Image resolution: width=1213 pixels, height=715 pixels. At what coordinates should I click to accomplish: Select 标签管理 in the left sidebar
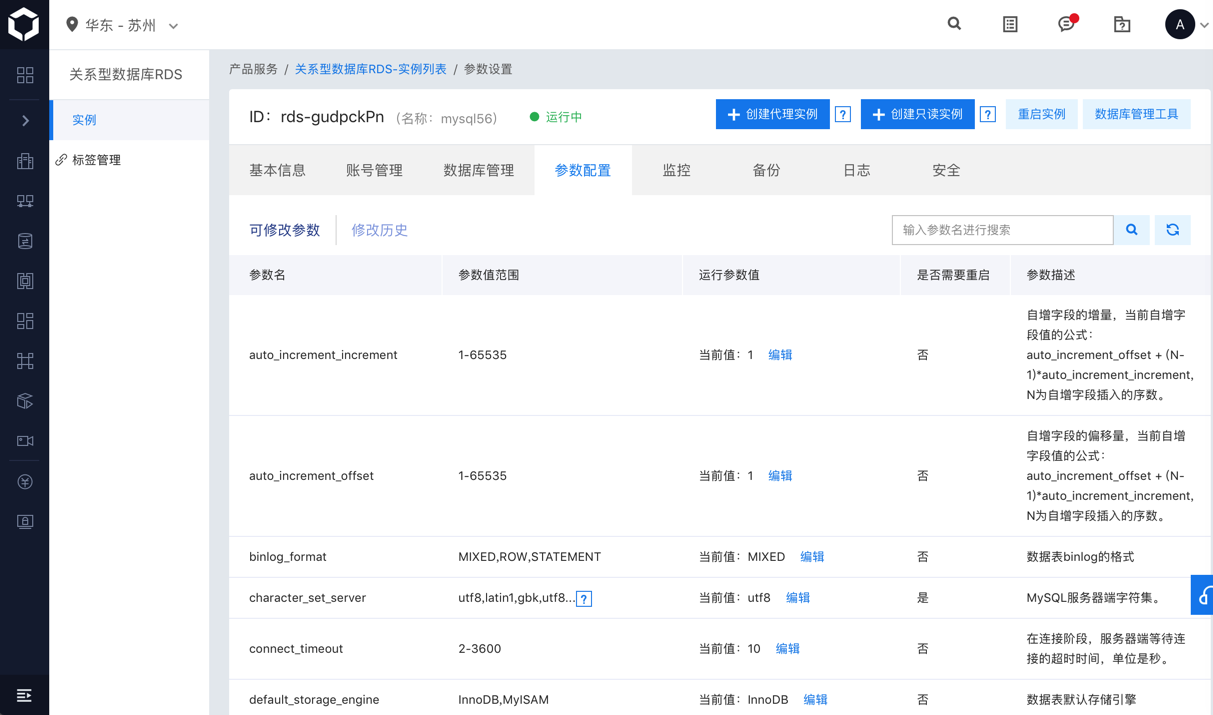(96, 160)
